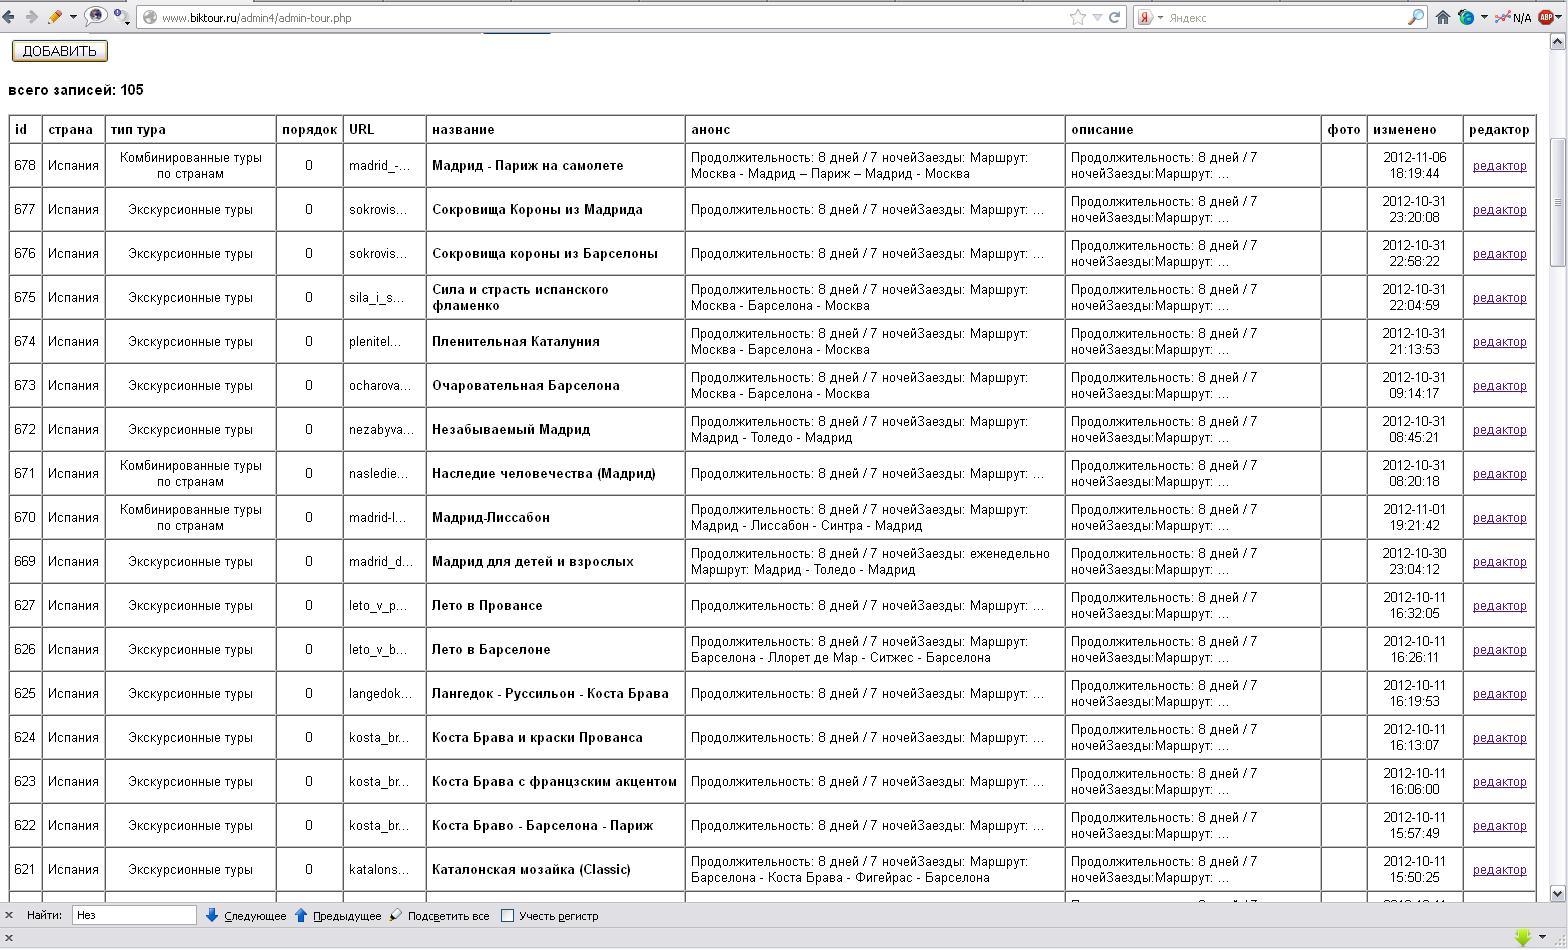Screen dimensions: 1568x950
Task: Click the search magnifier icon
Action: point(1415,17)
